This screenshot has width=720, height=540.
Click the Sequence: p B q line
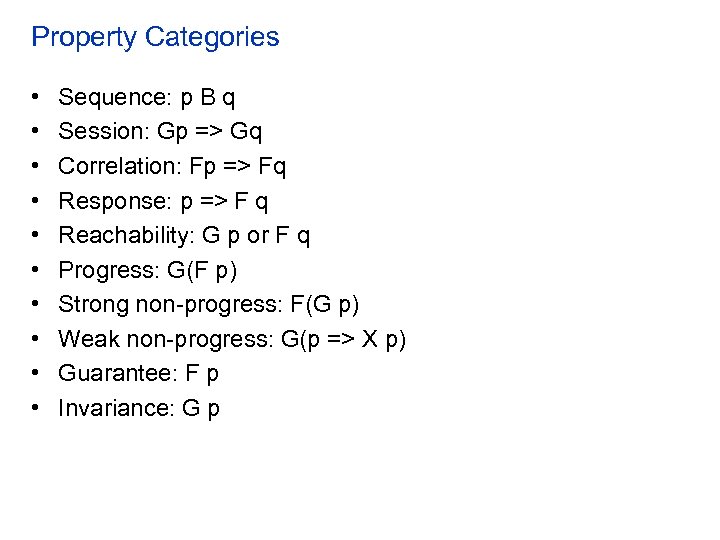[x=147, y=98]
